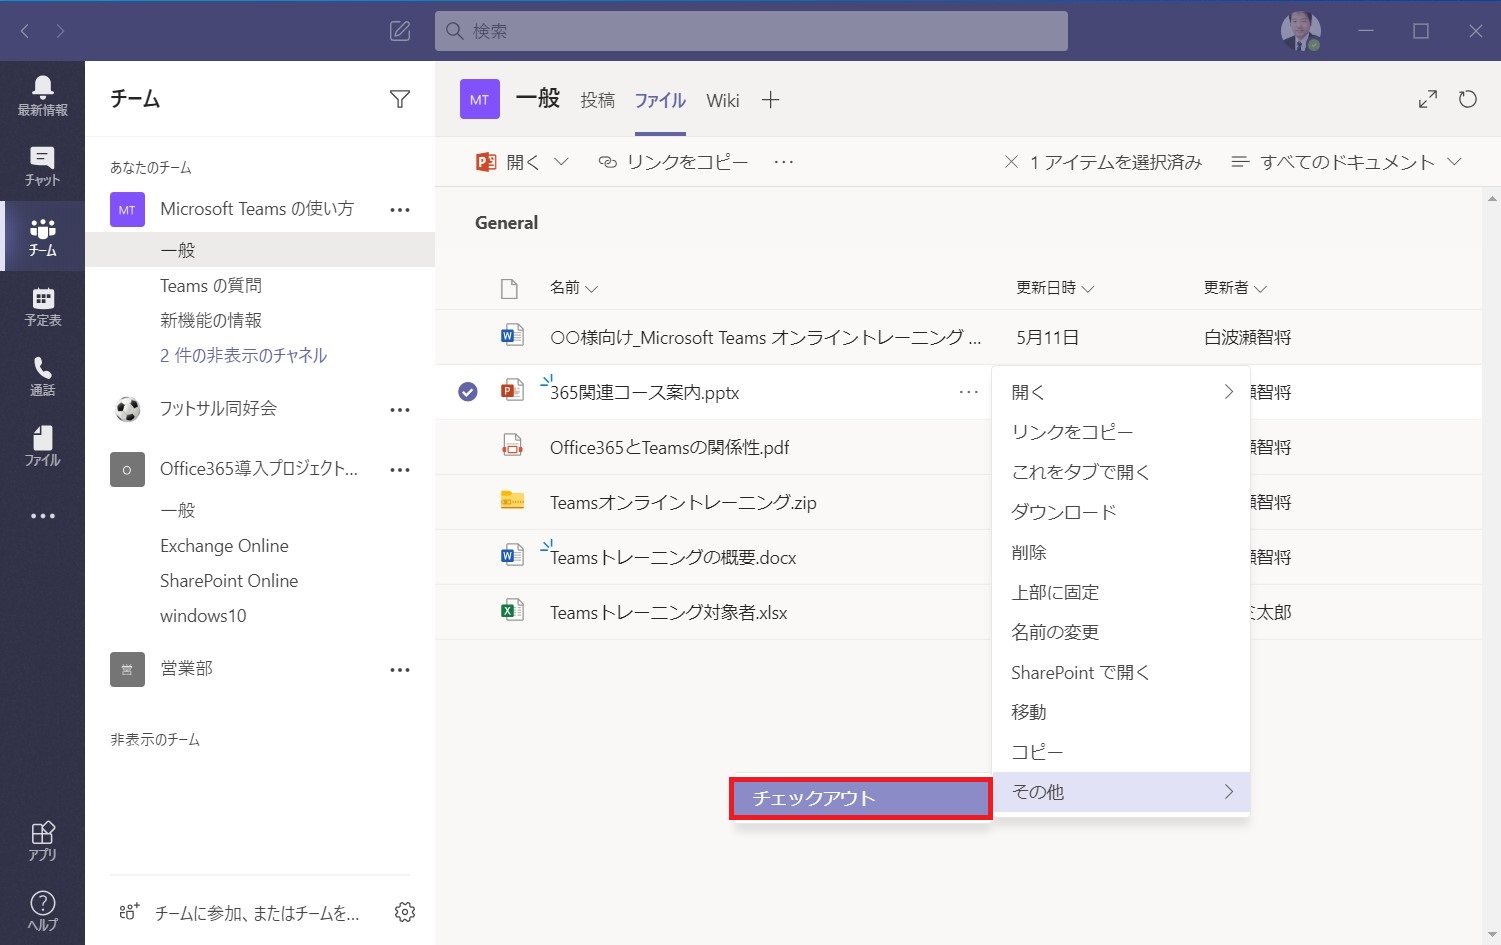Click the X to clear selected items

[x=1011, y=162]
